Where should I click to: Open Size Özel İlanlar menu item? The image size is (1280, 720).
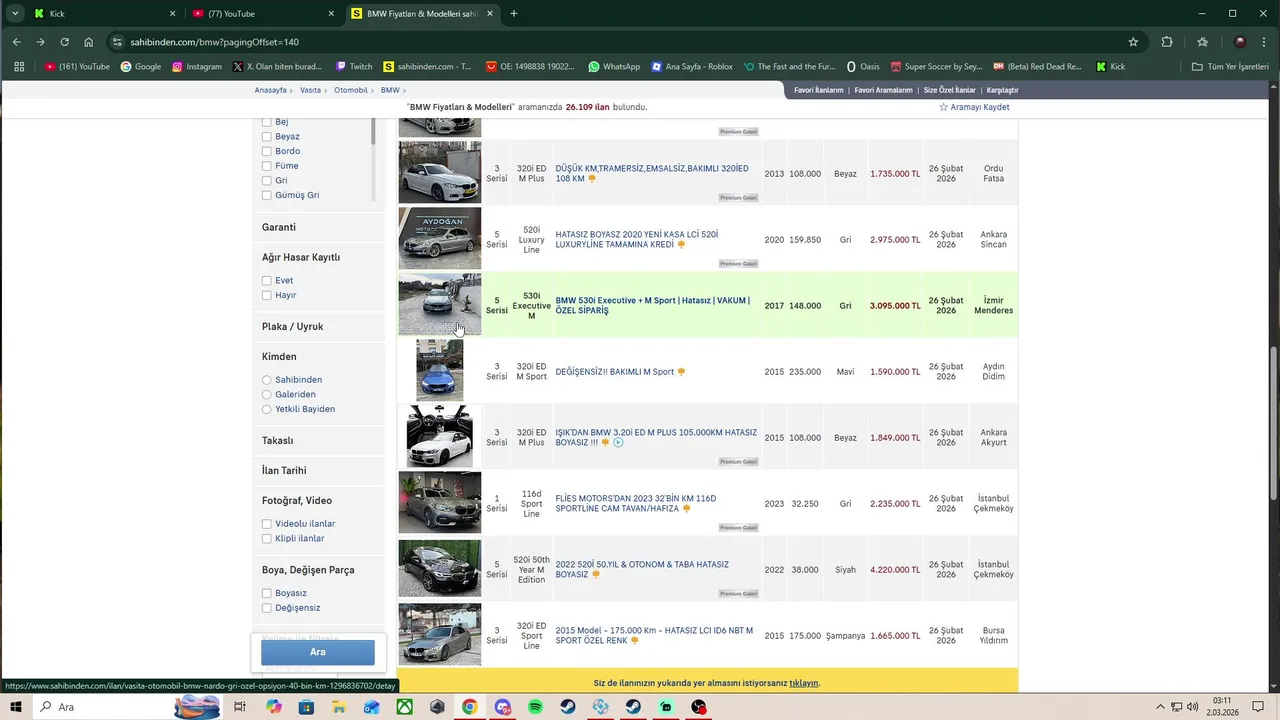pos(949,90)
